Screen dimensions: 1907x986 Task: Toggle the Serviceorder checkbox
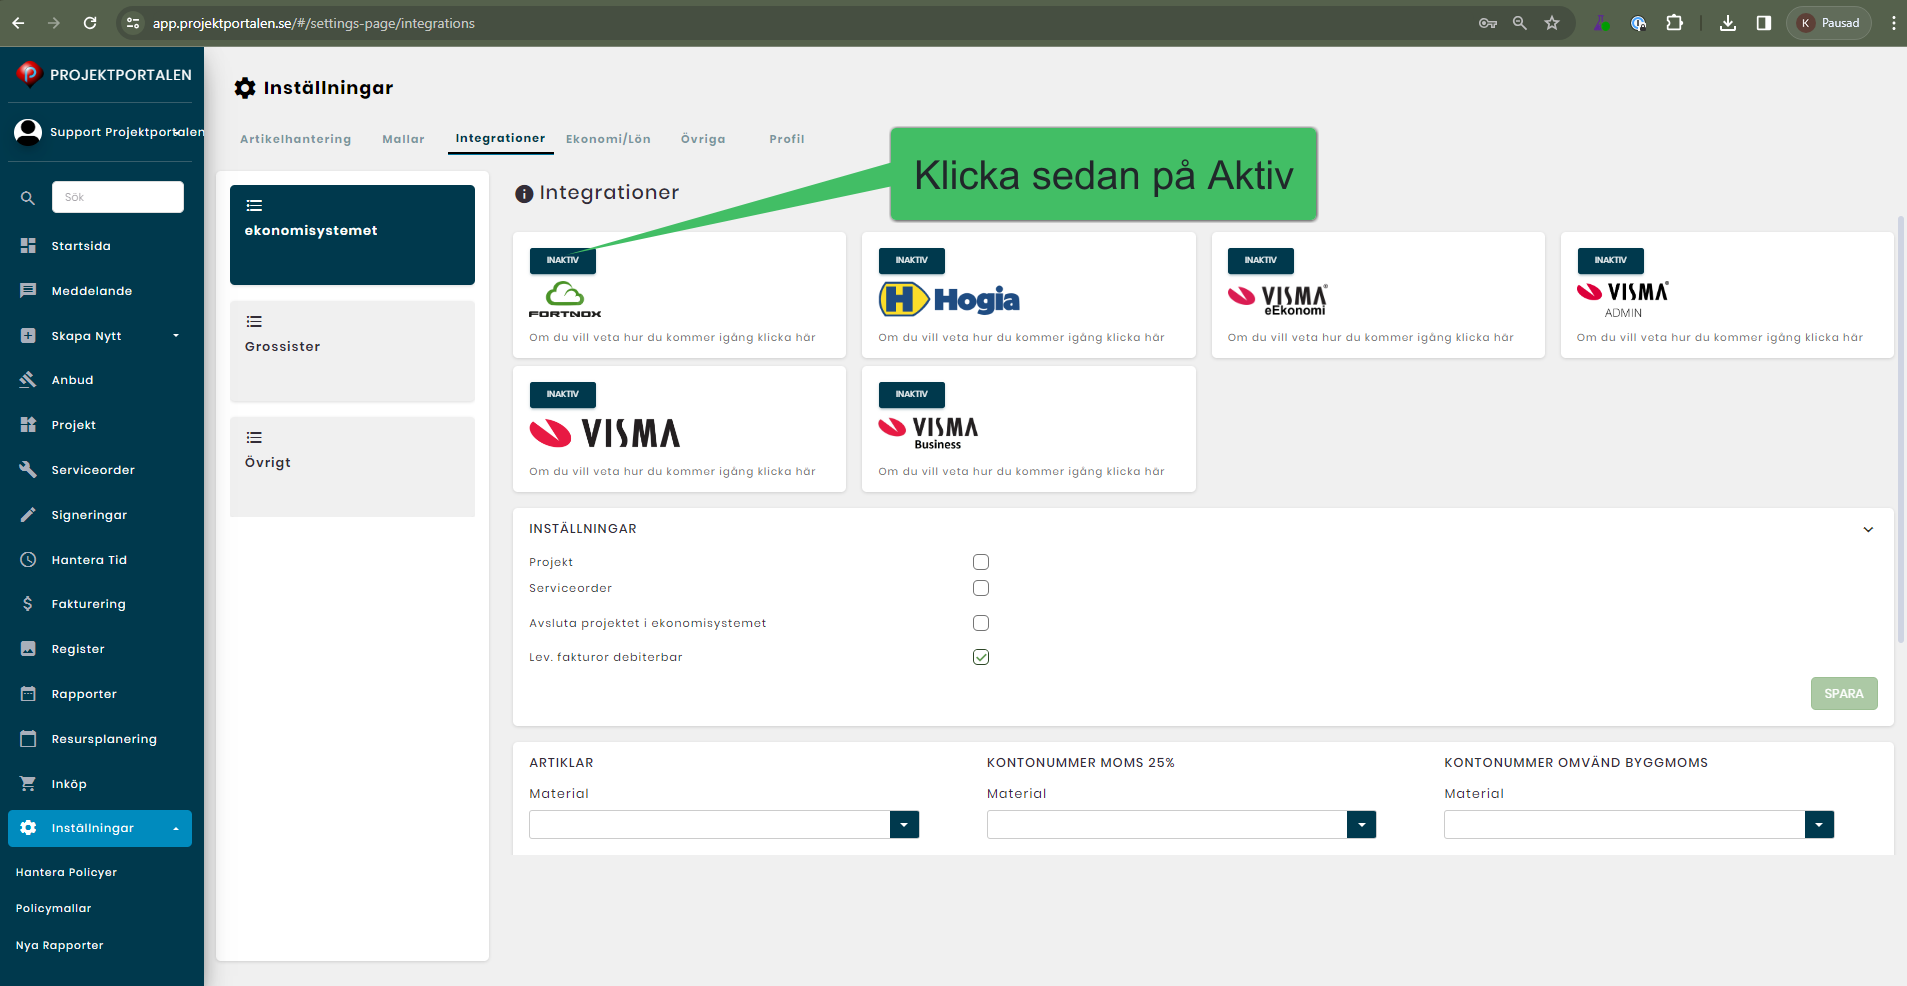click(981, 588)
